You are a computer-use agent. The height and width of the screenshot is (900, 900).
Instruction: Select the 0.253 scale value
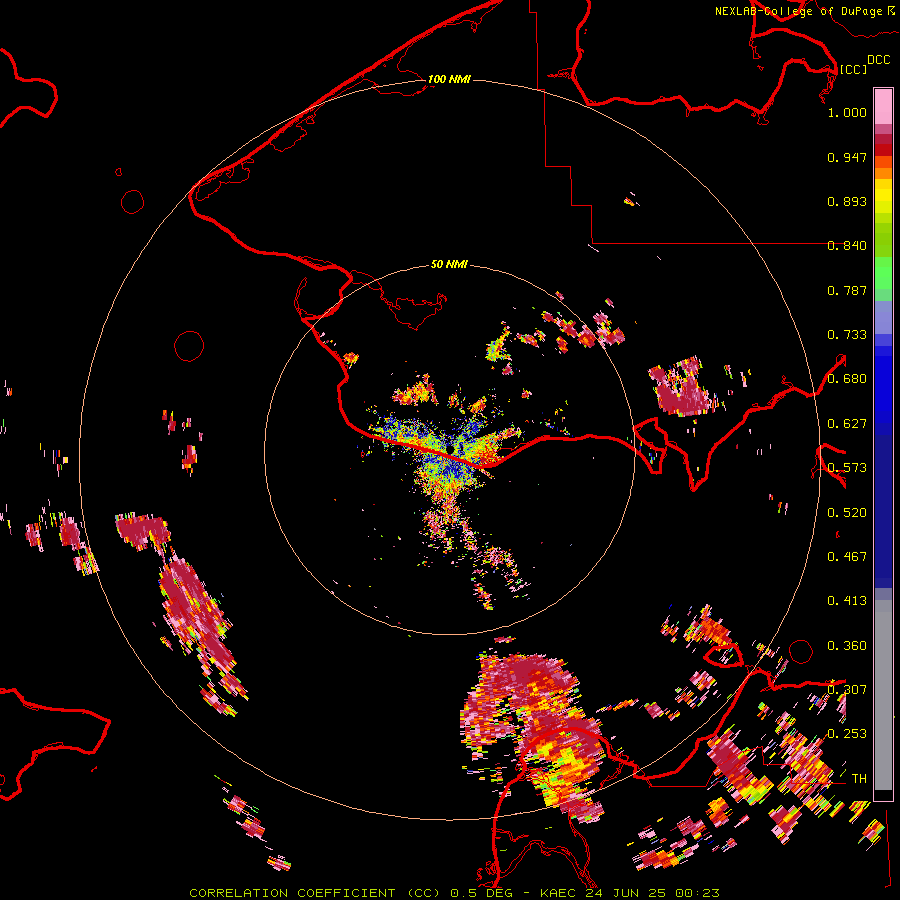(847, 734)
